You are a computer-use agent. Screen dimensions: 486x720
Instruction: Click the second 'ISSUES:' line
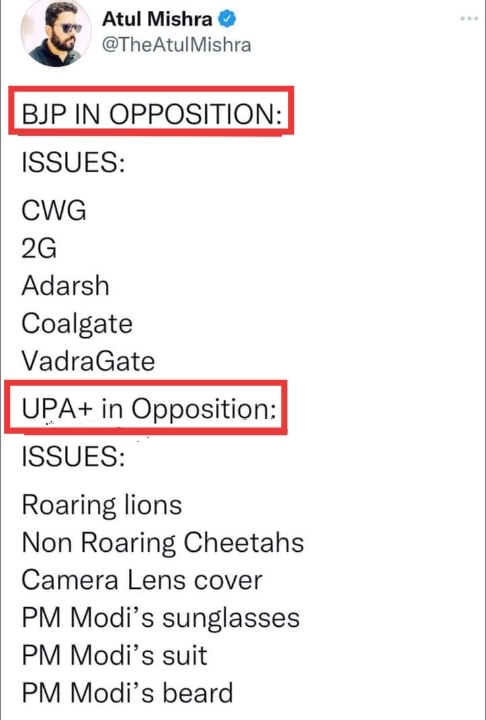[x=73, y=456]
